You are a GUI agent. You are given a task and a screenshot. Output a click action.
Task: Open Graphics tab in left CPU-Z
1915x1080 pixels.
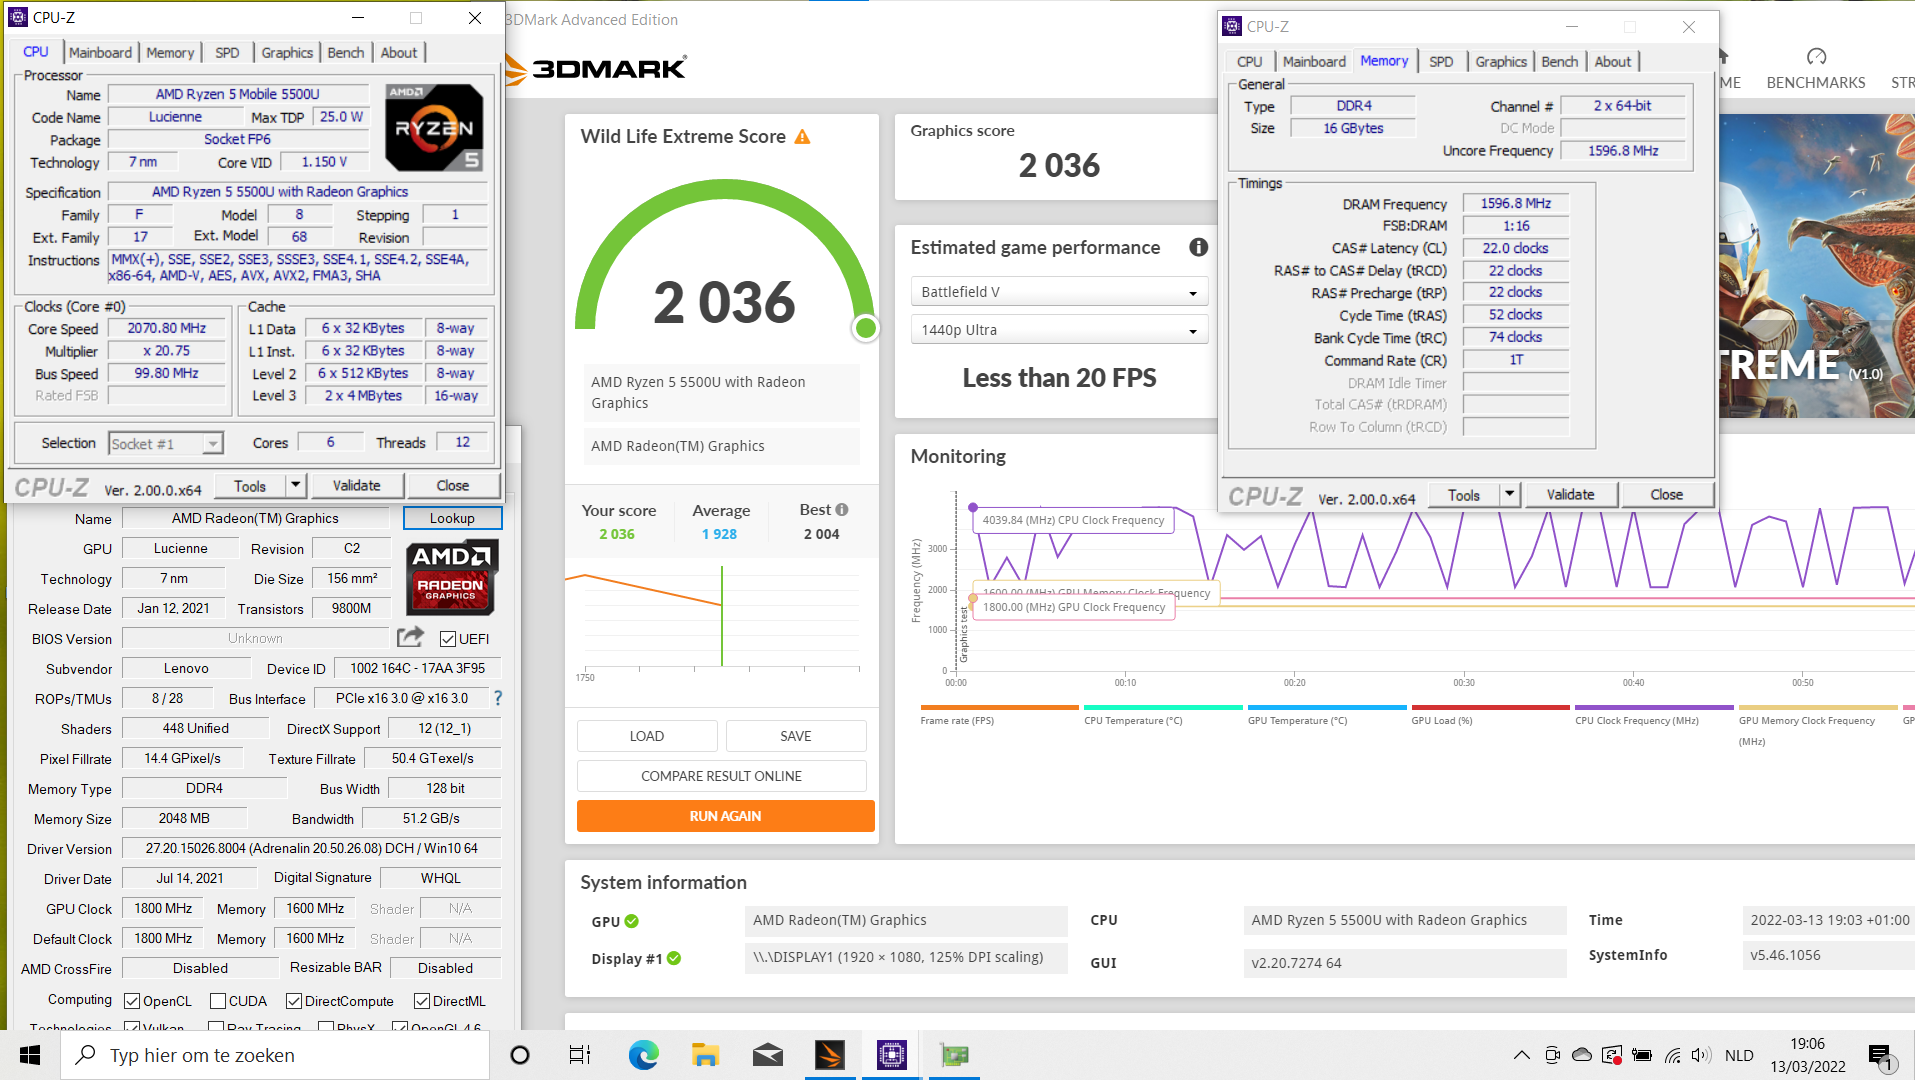287,52
